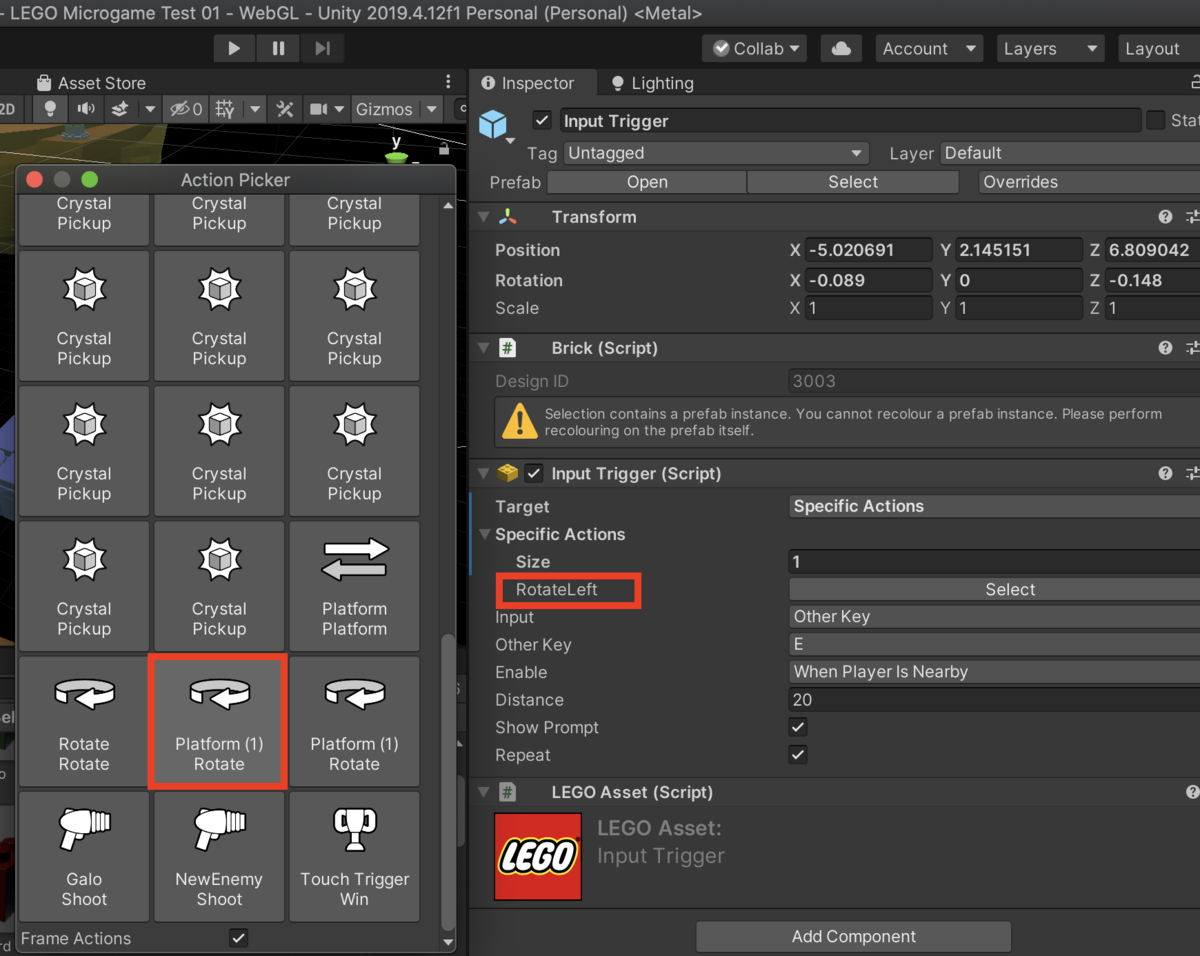Collapse the Brick (Script) foldout
This screenshot has width=1200, height=956.
pyautogui.click(x=484, y=348)
